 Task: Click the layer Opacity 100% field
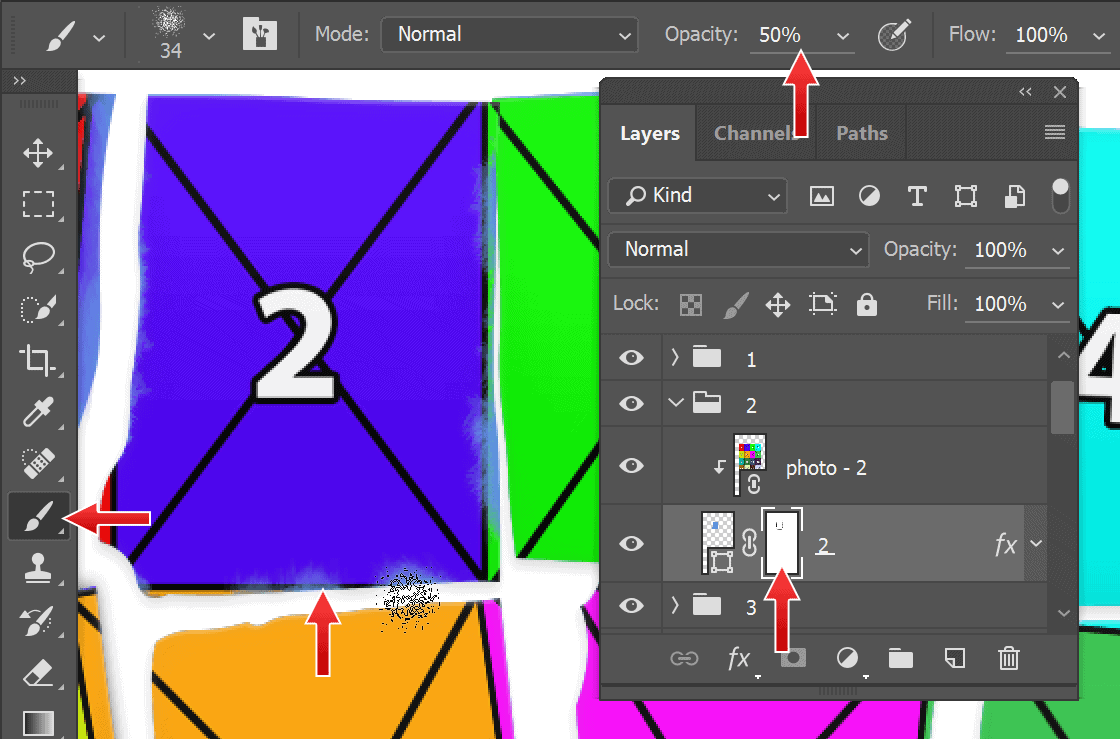point(1000,249)
